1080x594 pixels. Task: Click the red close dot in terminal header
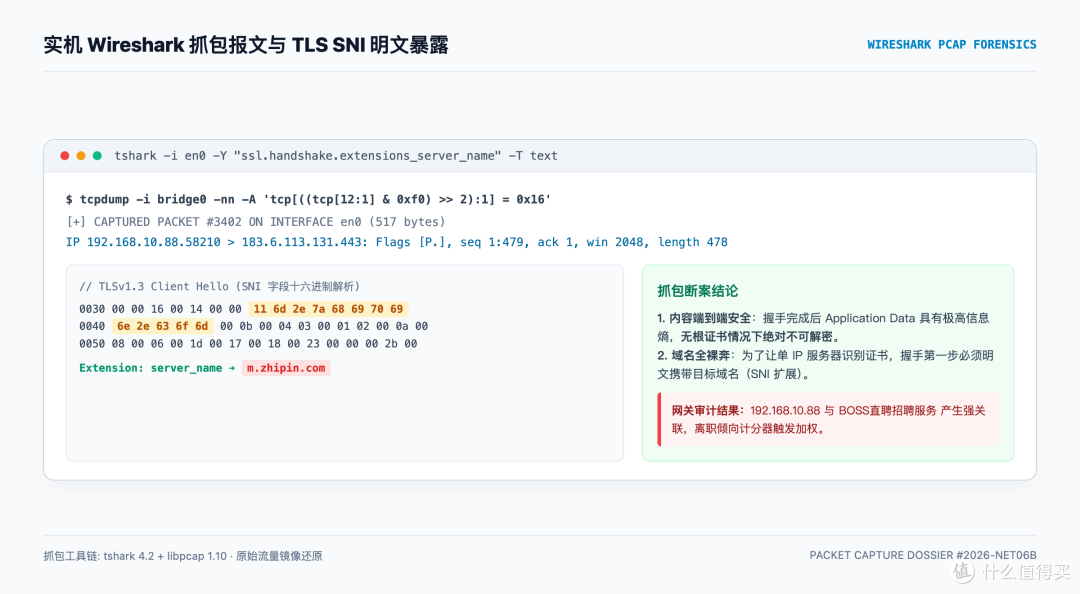click(65, 156)
